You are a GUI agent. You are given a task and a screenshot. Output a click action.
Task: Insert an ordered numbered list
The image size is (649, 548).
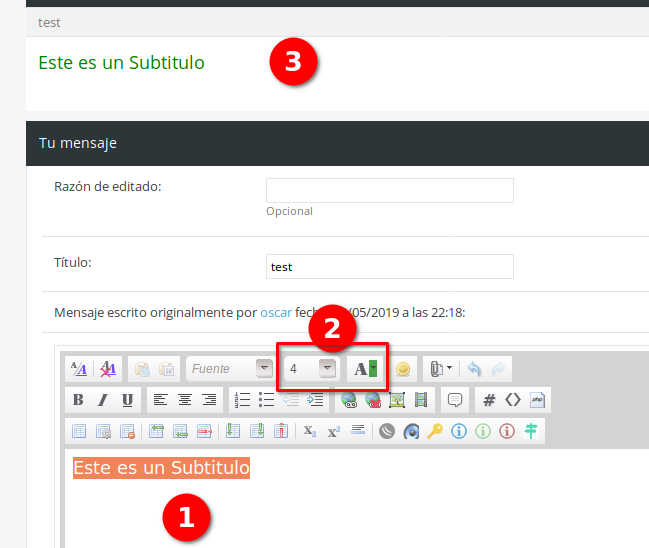[x=242, y=400]
